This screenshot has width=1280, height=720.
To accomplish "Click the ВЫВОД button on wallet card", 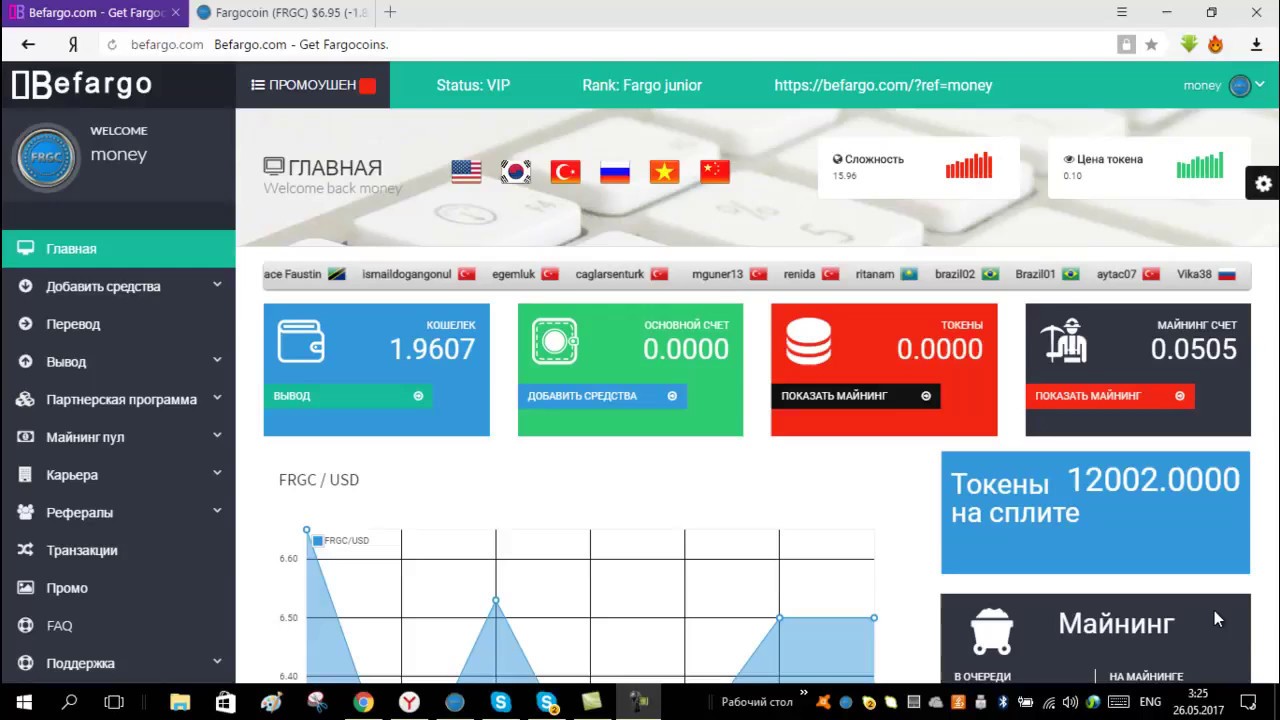I will (348, 396).
